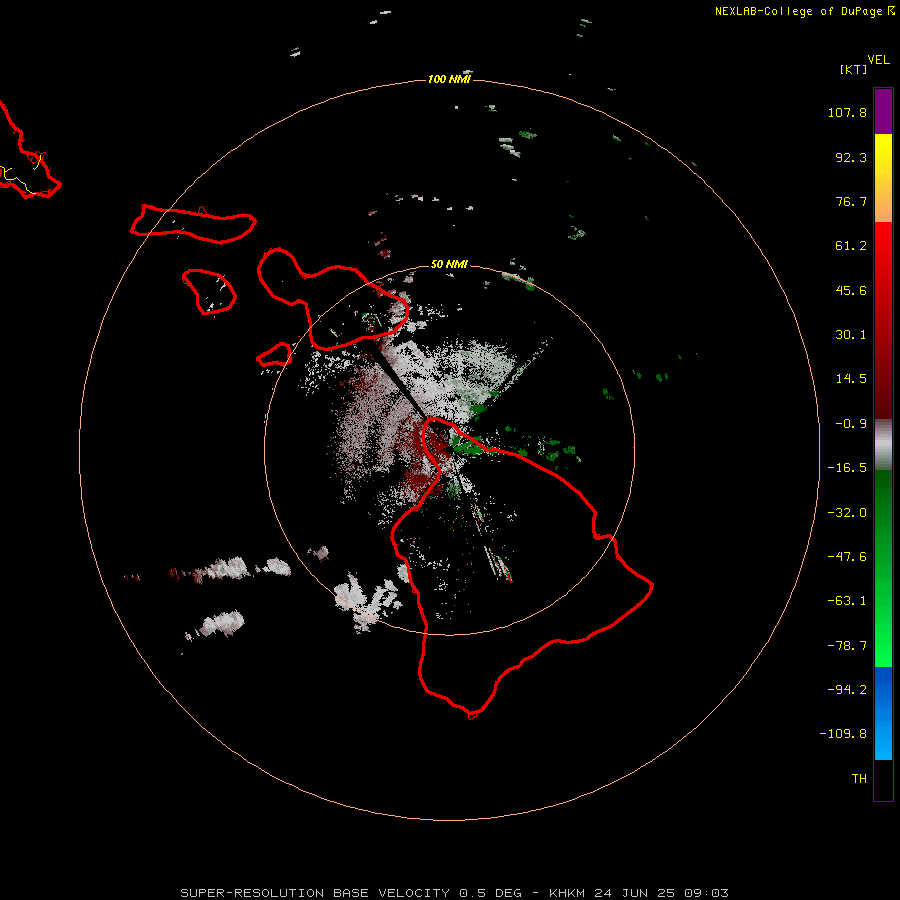Pick the bright green segment near -78.7
900x900 pixels.
tap(883, 646)
